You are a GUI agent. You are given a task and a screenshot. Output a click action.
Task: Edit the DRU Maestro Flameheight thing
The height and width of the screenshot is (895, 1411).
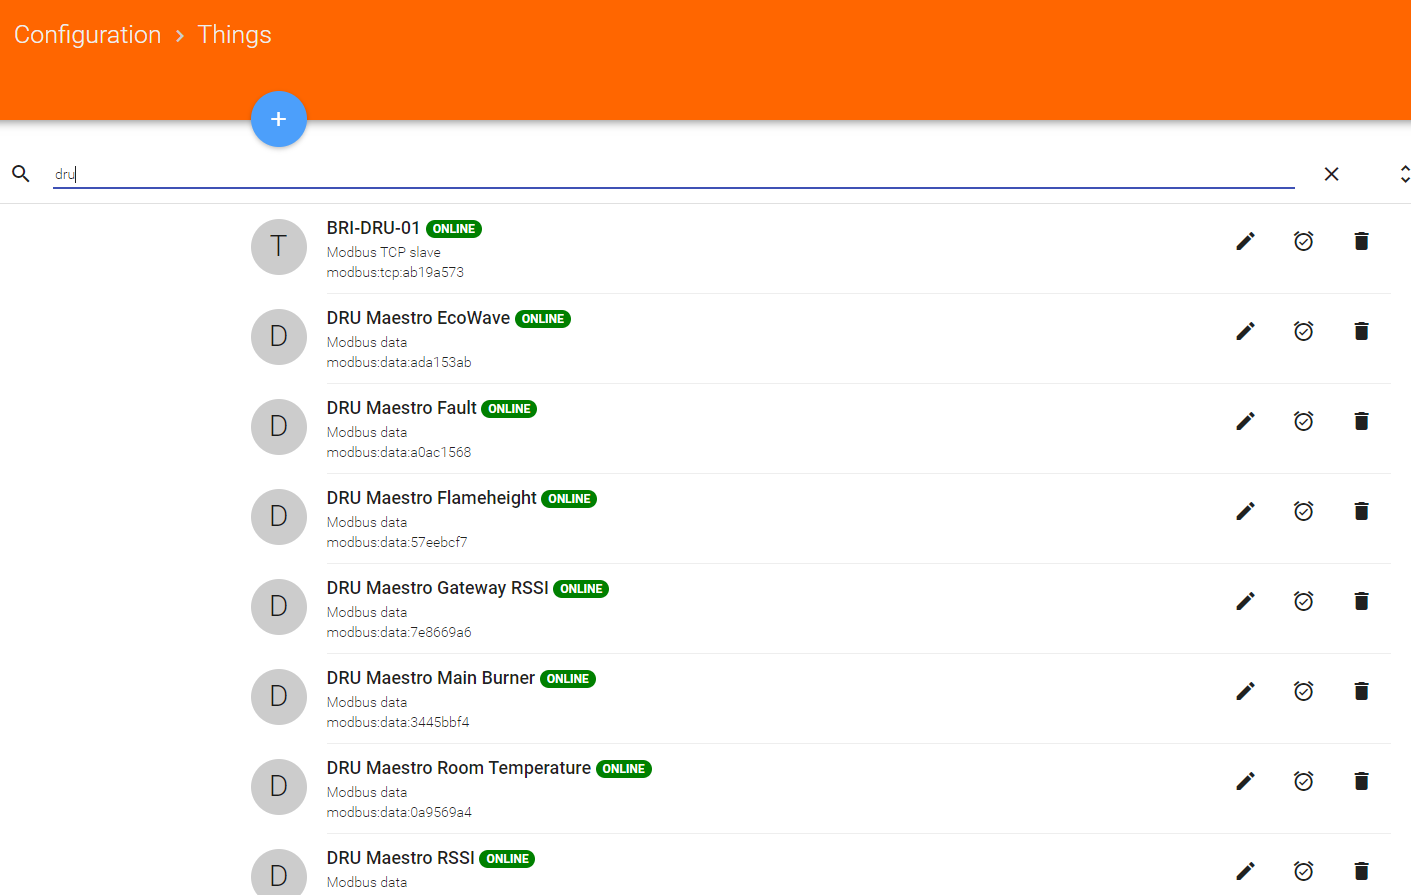pyautogui.click(x=1245, y=511)
